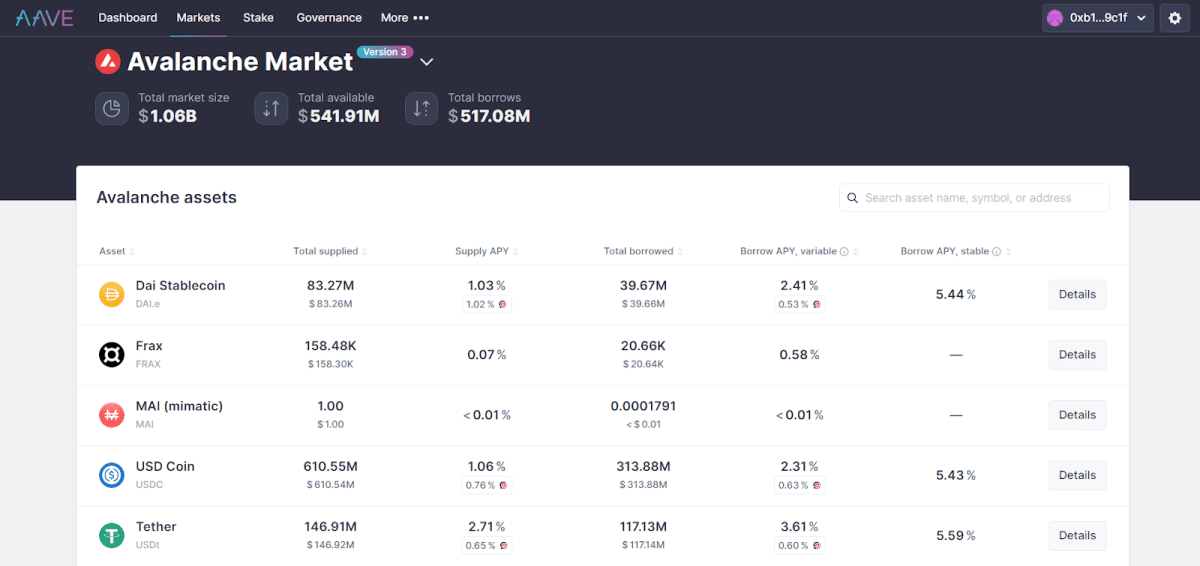
Task: Click Tether's 5.59% stable borrow APY
Action: click(956, 536)
